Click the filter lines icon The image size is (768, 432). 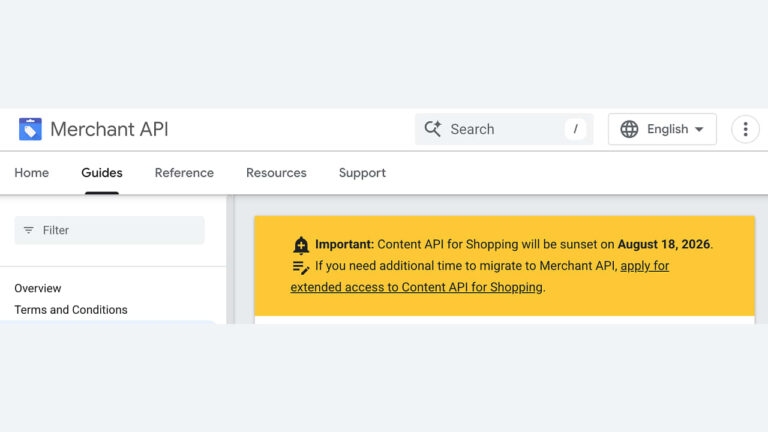click(x=29, y=230)
